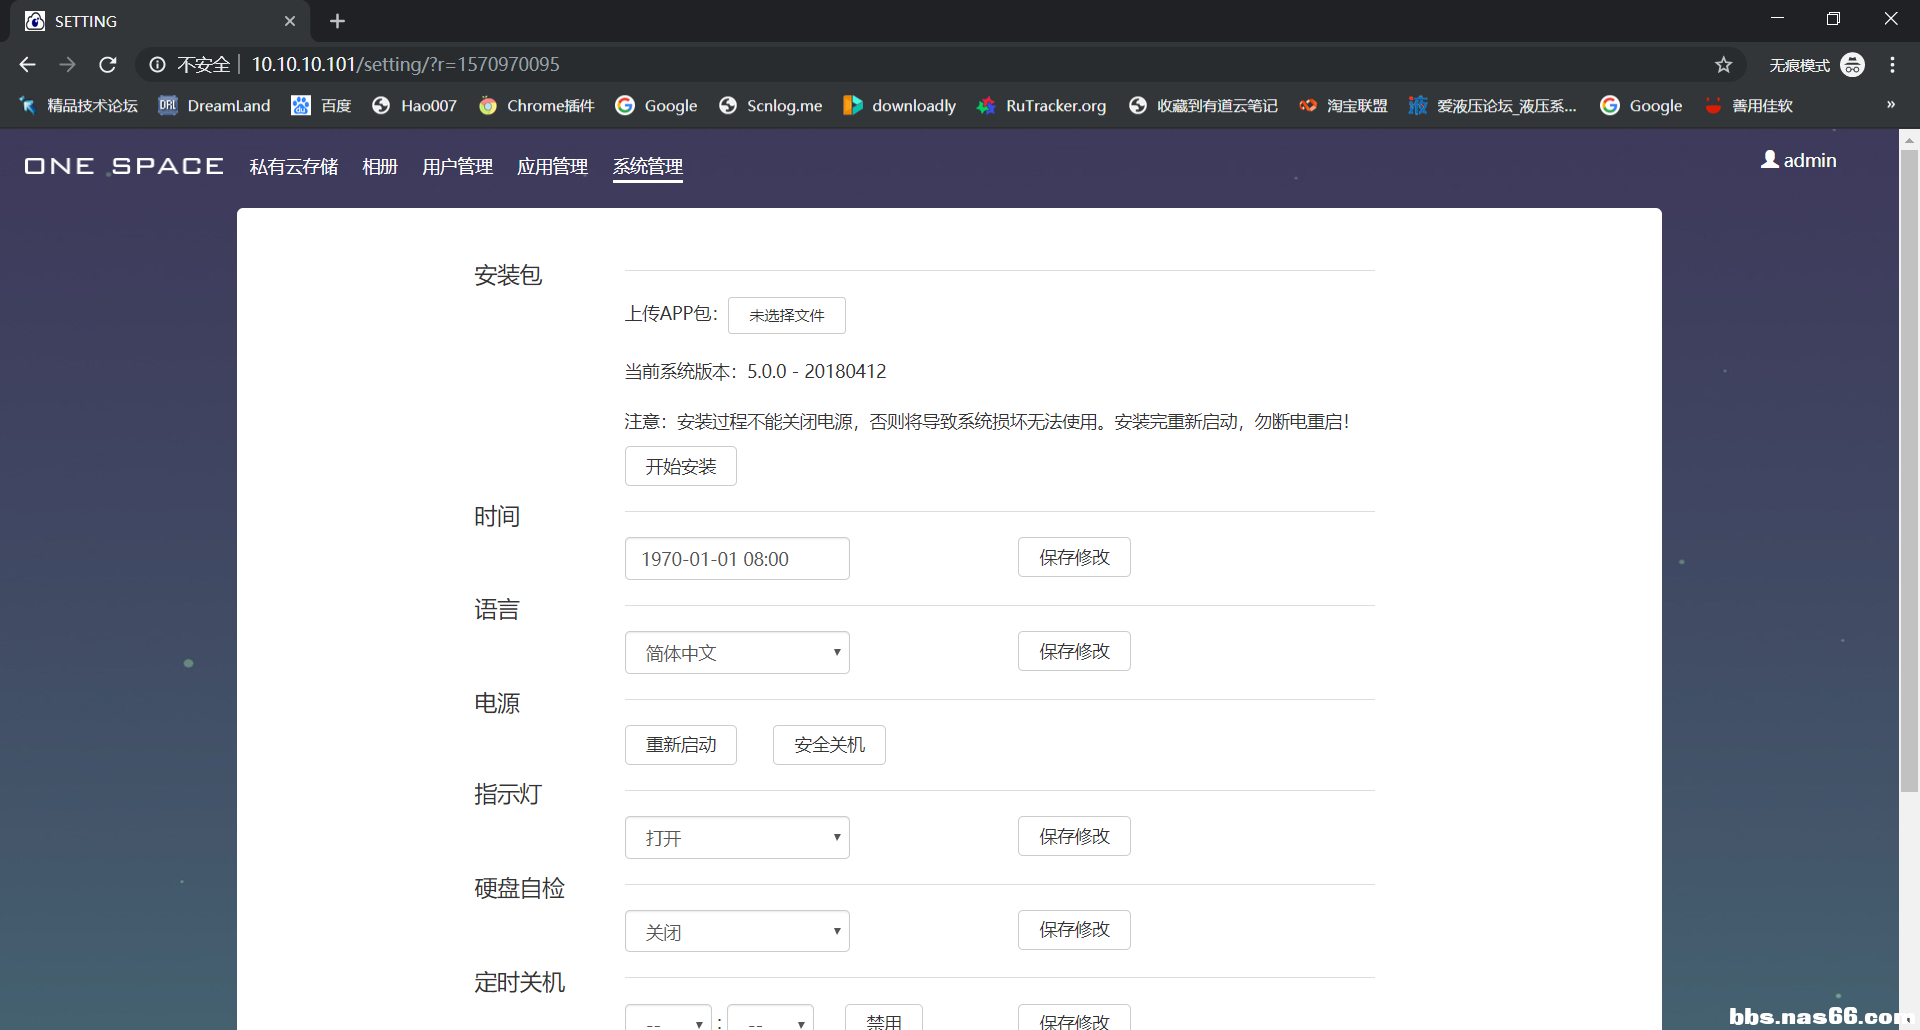This screenshot has width=1920, height=1030.
Task: Click the 重新启动 button
Action: (681, 745)
